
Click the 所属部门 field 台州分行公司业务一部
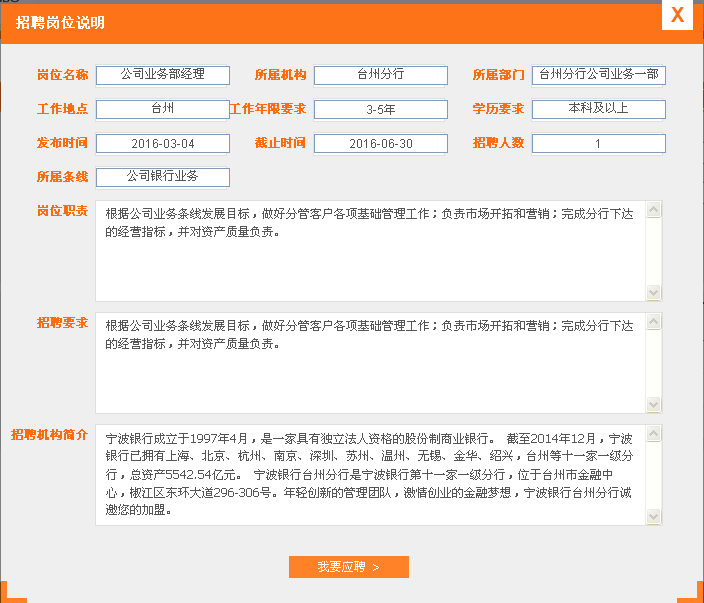(598, 75)
